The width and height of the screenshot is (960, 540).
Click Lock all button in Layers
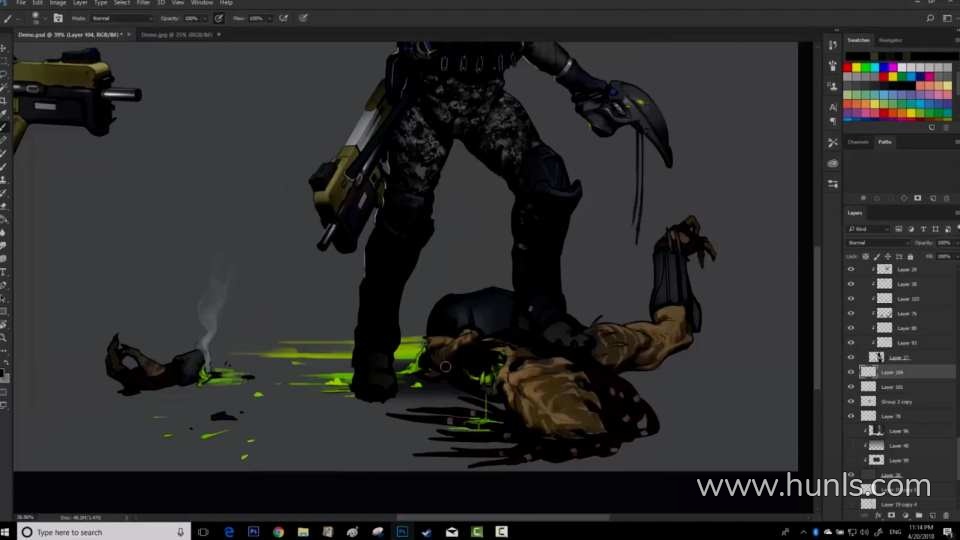910,257
